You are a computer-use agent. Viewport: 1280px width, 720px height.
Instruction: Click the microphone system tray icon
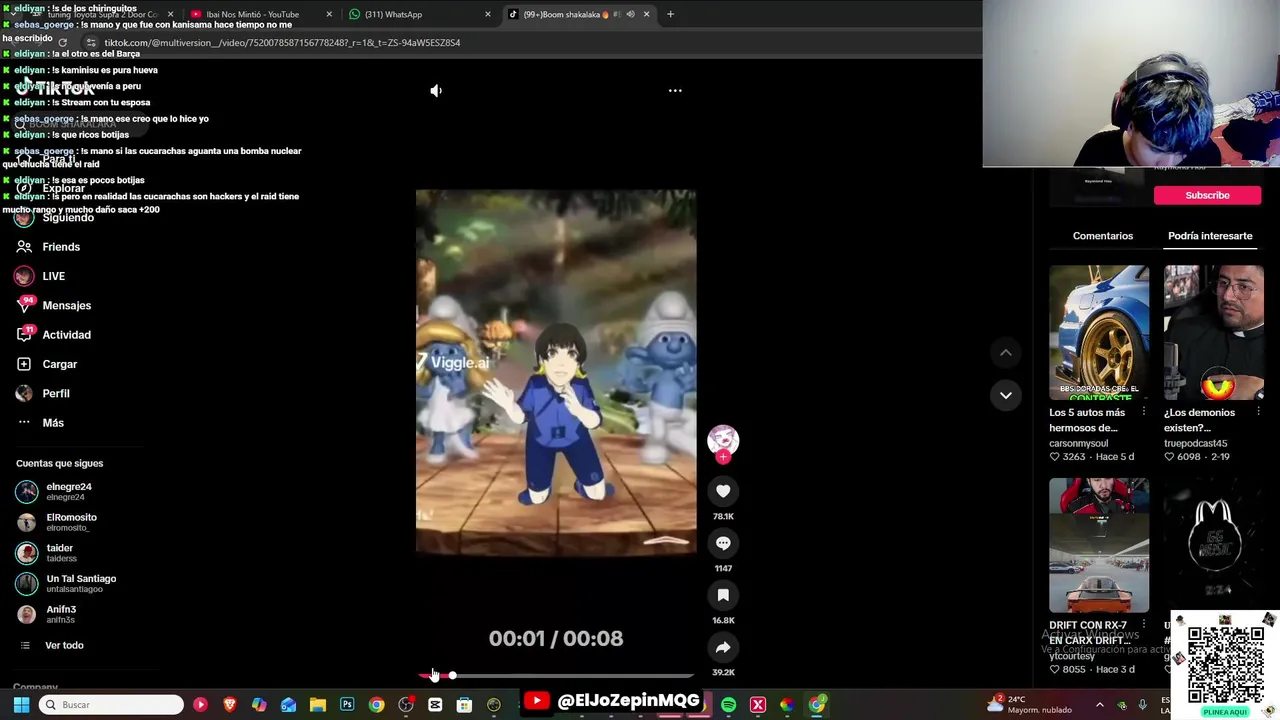tap(1142, 705)
